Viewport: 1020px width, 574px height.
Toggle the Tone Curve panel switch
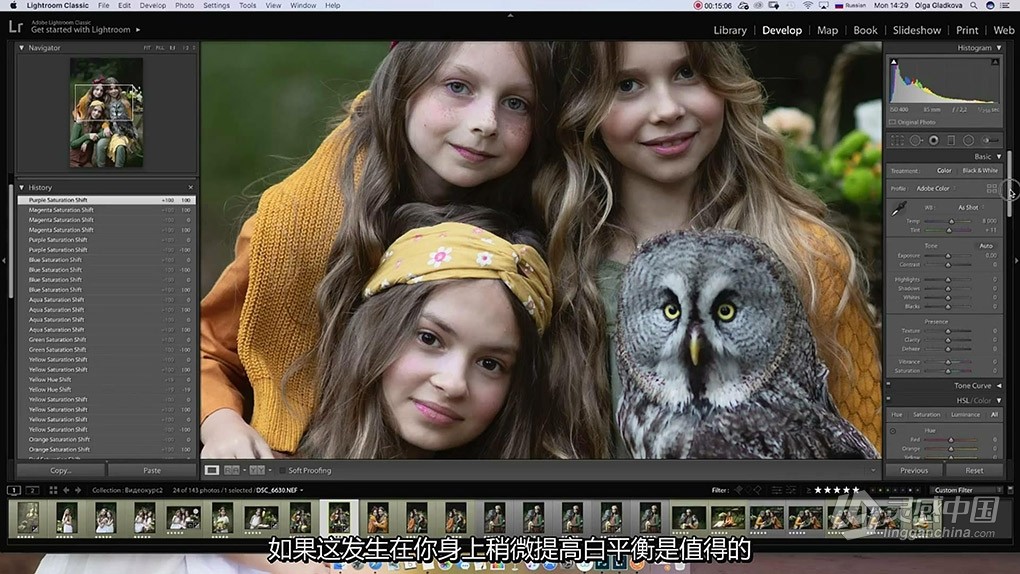pyautogui.click(x=888, y=384)
